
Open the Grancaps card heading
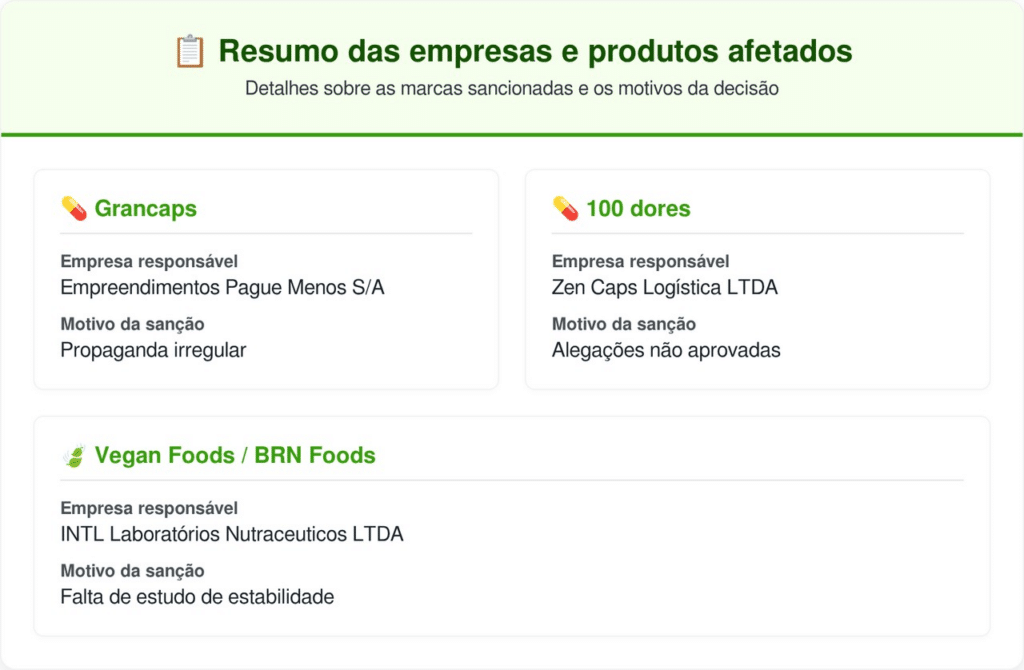pos(145,209)
